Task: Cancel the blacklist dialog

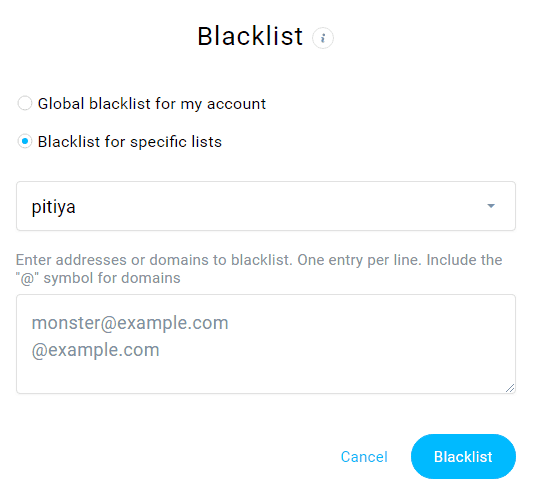Action: point(364,457)
